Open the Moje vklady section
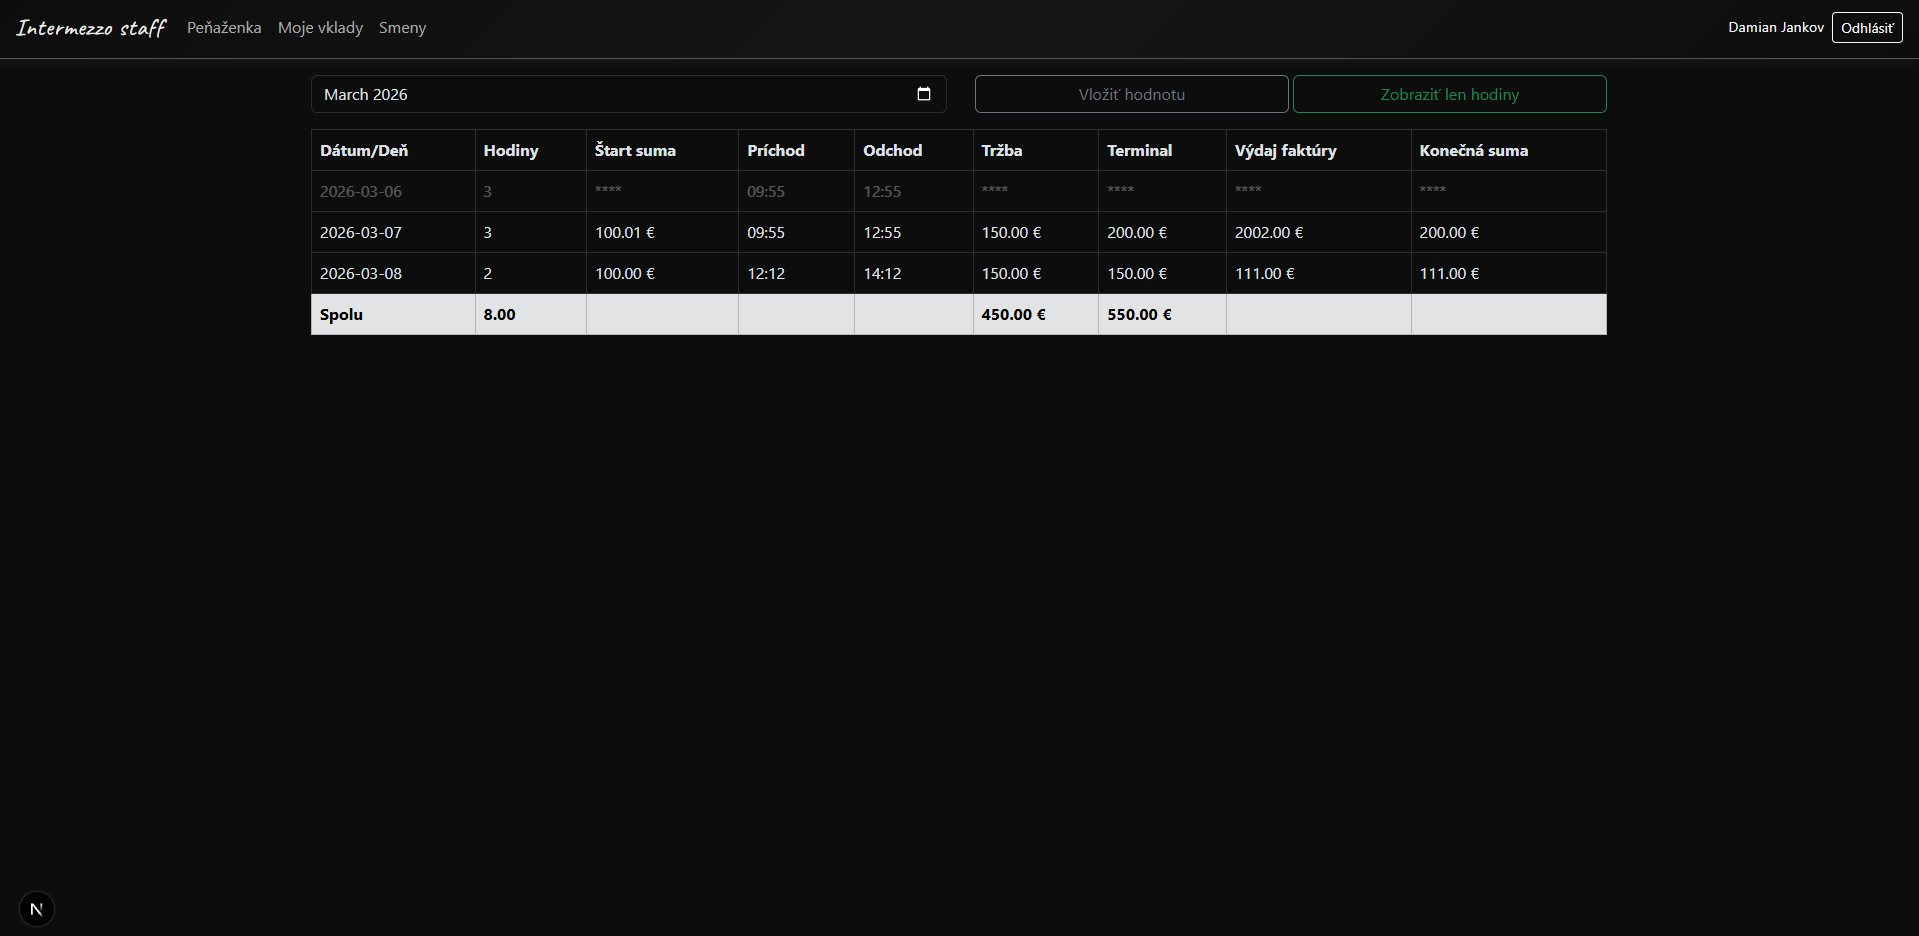 (320, 27)
